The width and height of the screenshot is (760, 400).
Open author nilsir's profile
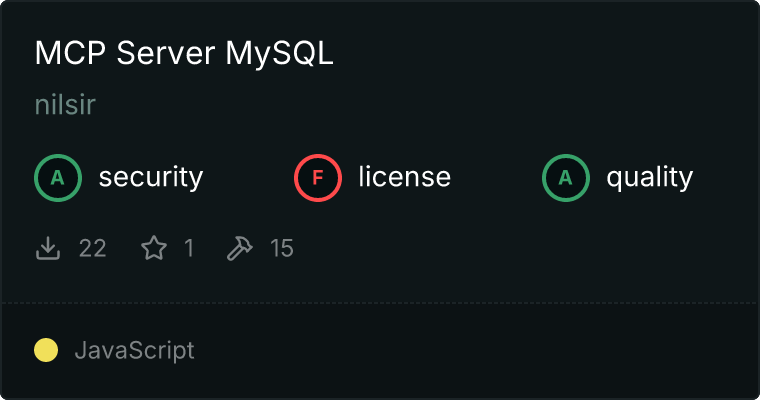pos(65,104)
